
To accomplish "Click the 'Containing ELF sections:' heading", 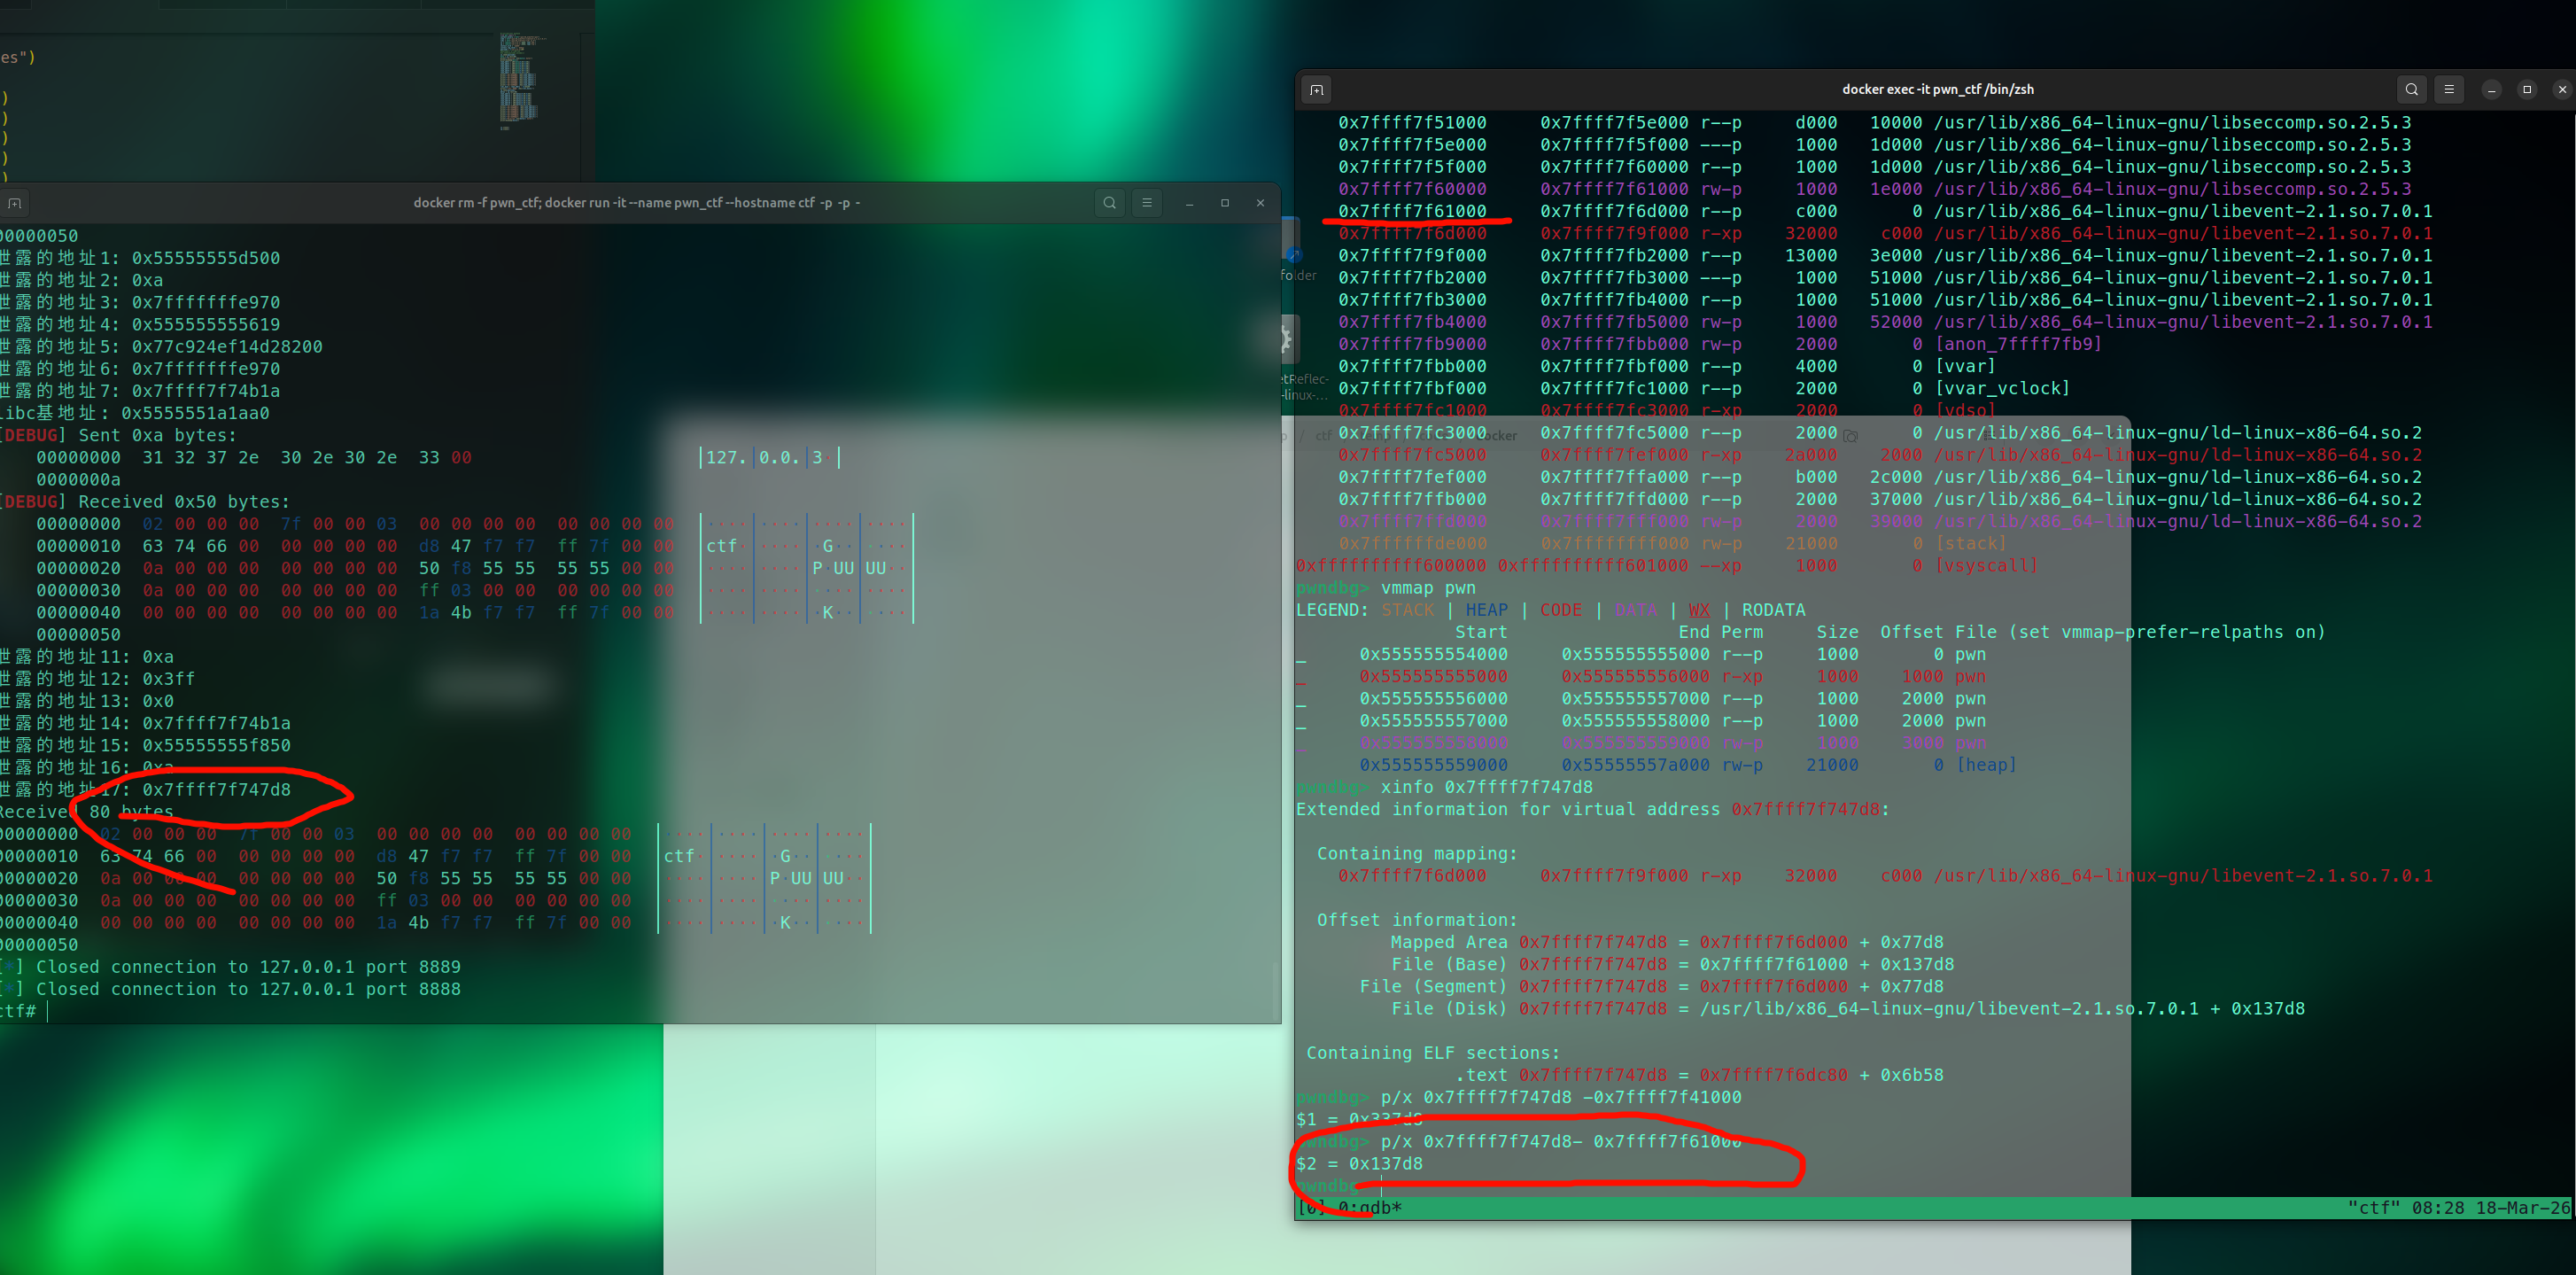I will click(1433, 1053).
